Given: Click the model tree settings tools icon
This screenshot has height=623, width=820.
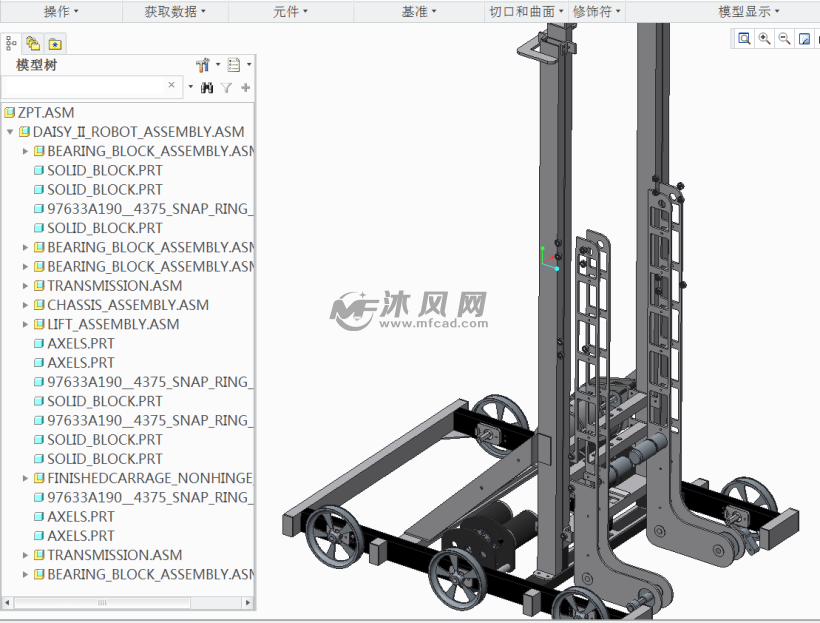Looking at the screenshot, I should (204, 64).
